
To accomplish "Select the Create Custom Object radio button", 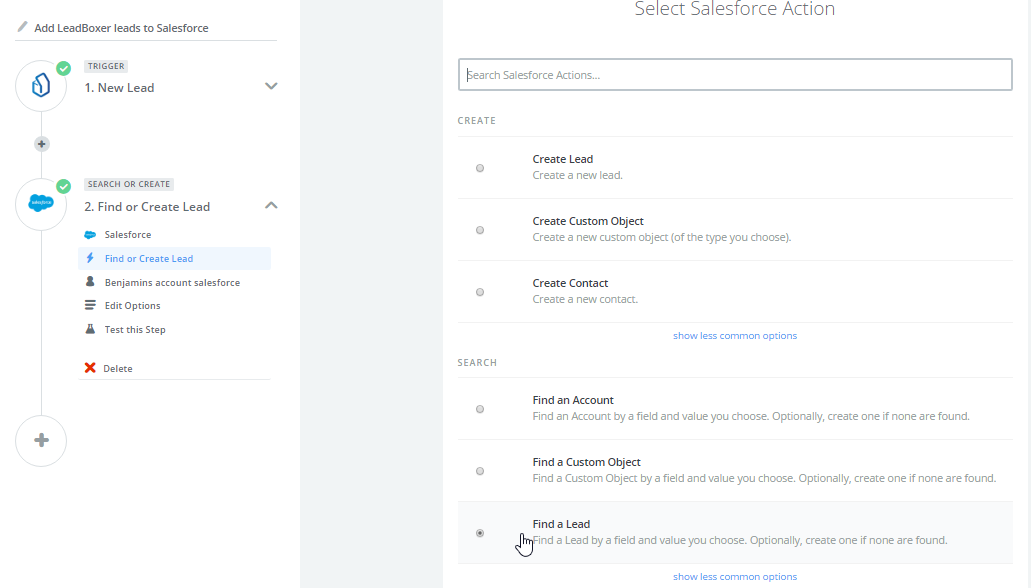I will (x=480, y=230).
